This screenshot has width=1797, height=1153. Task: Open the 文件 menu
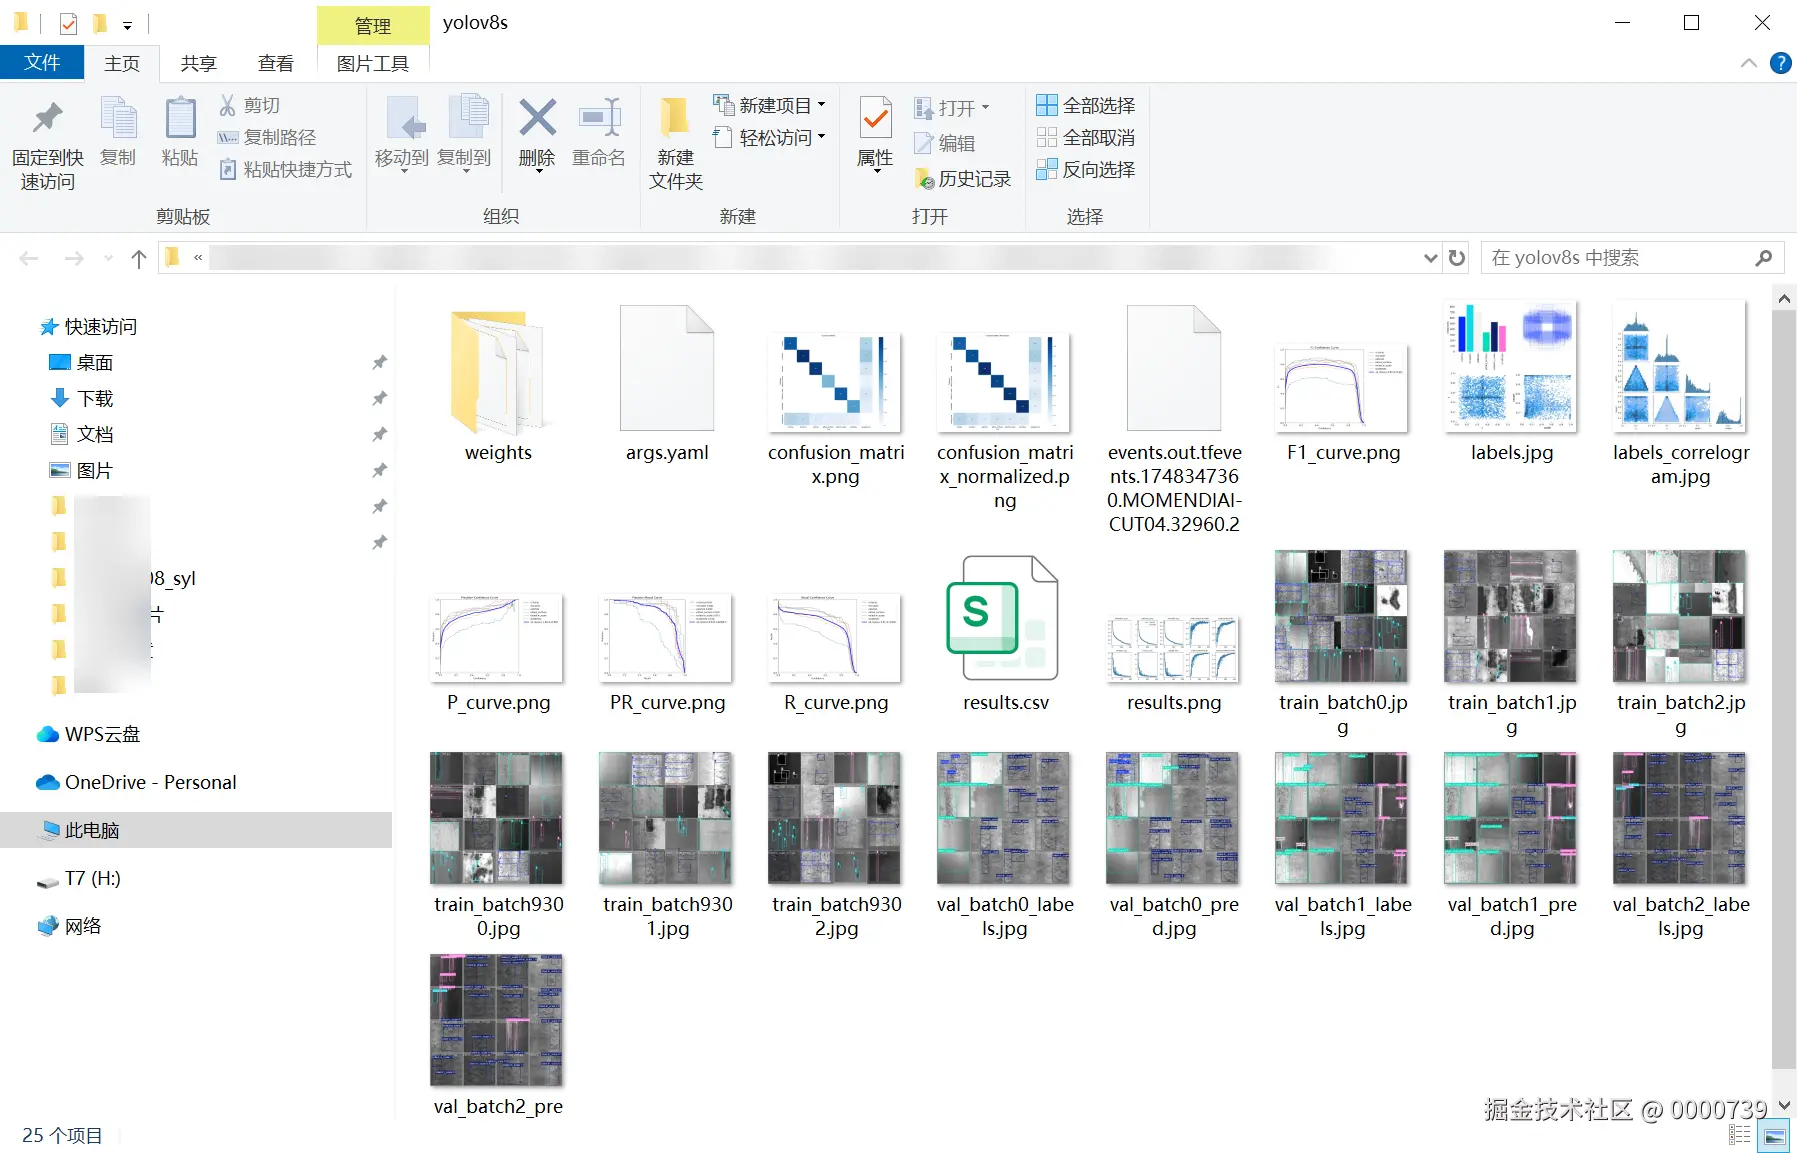(42, 62)
